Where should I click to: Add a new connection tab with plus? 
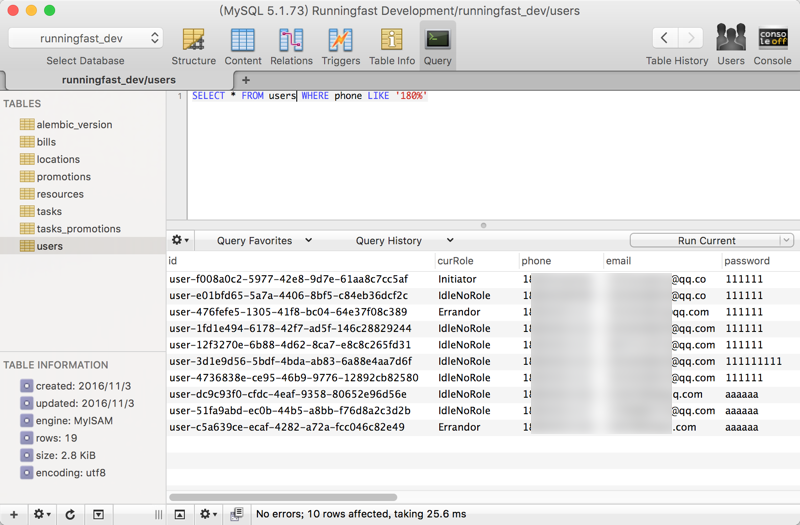coord(246,80)
